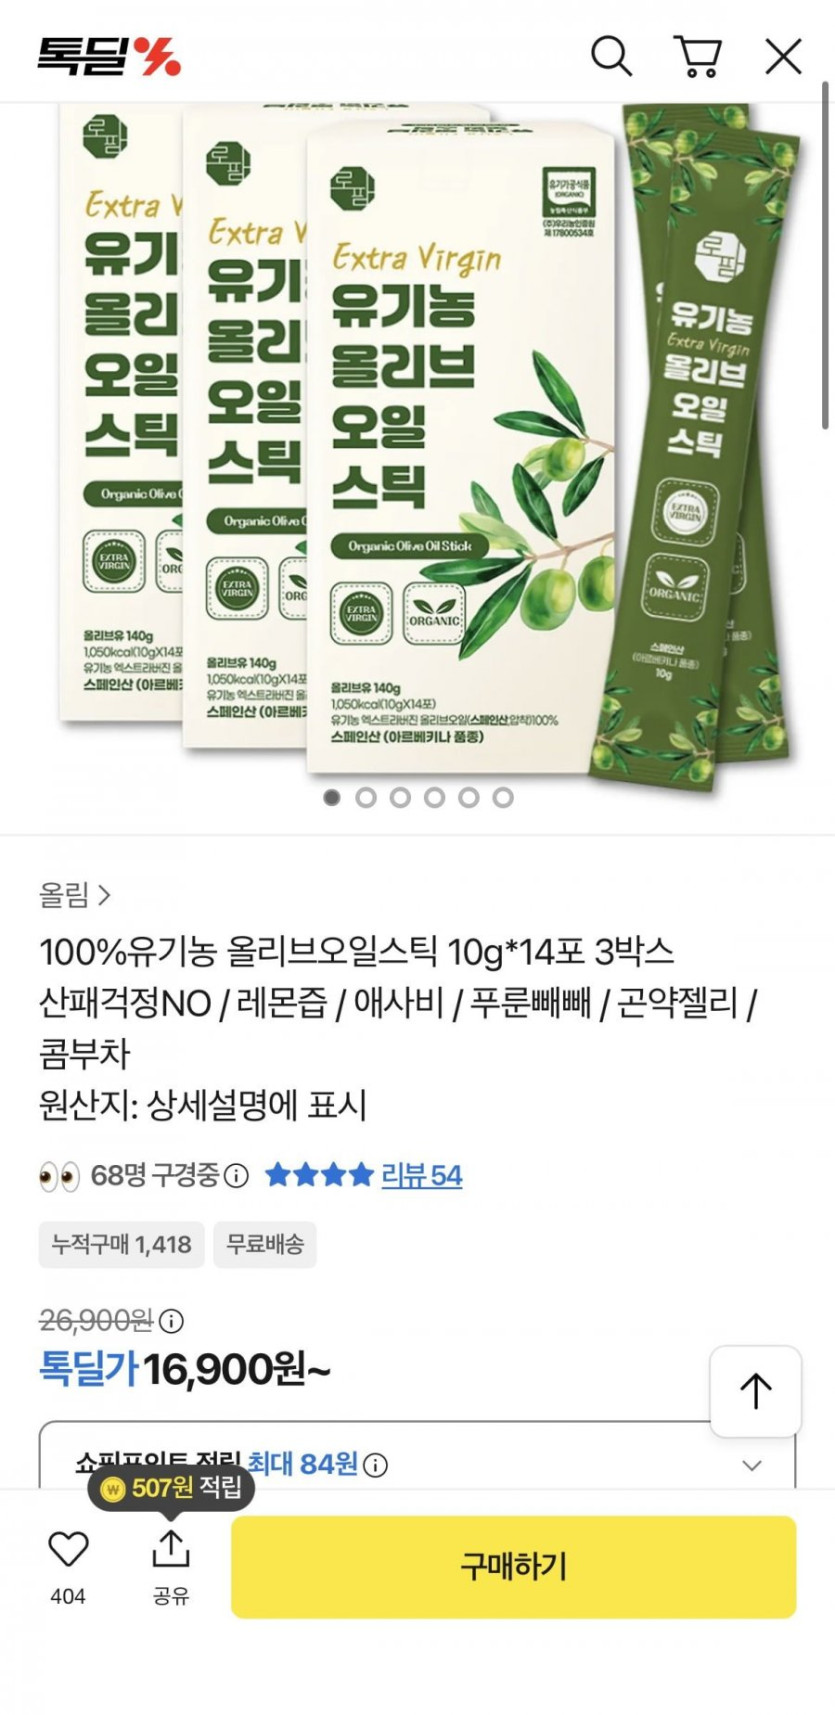Open info icon beside 최대 84원
835x1715 pixels.
(x=375, y=1465)
